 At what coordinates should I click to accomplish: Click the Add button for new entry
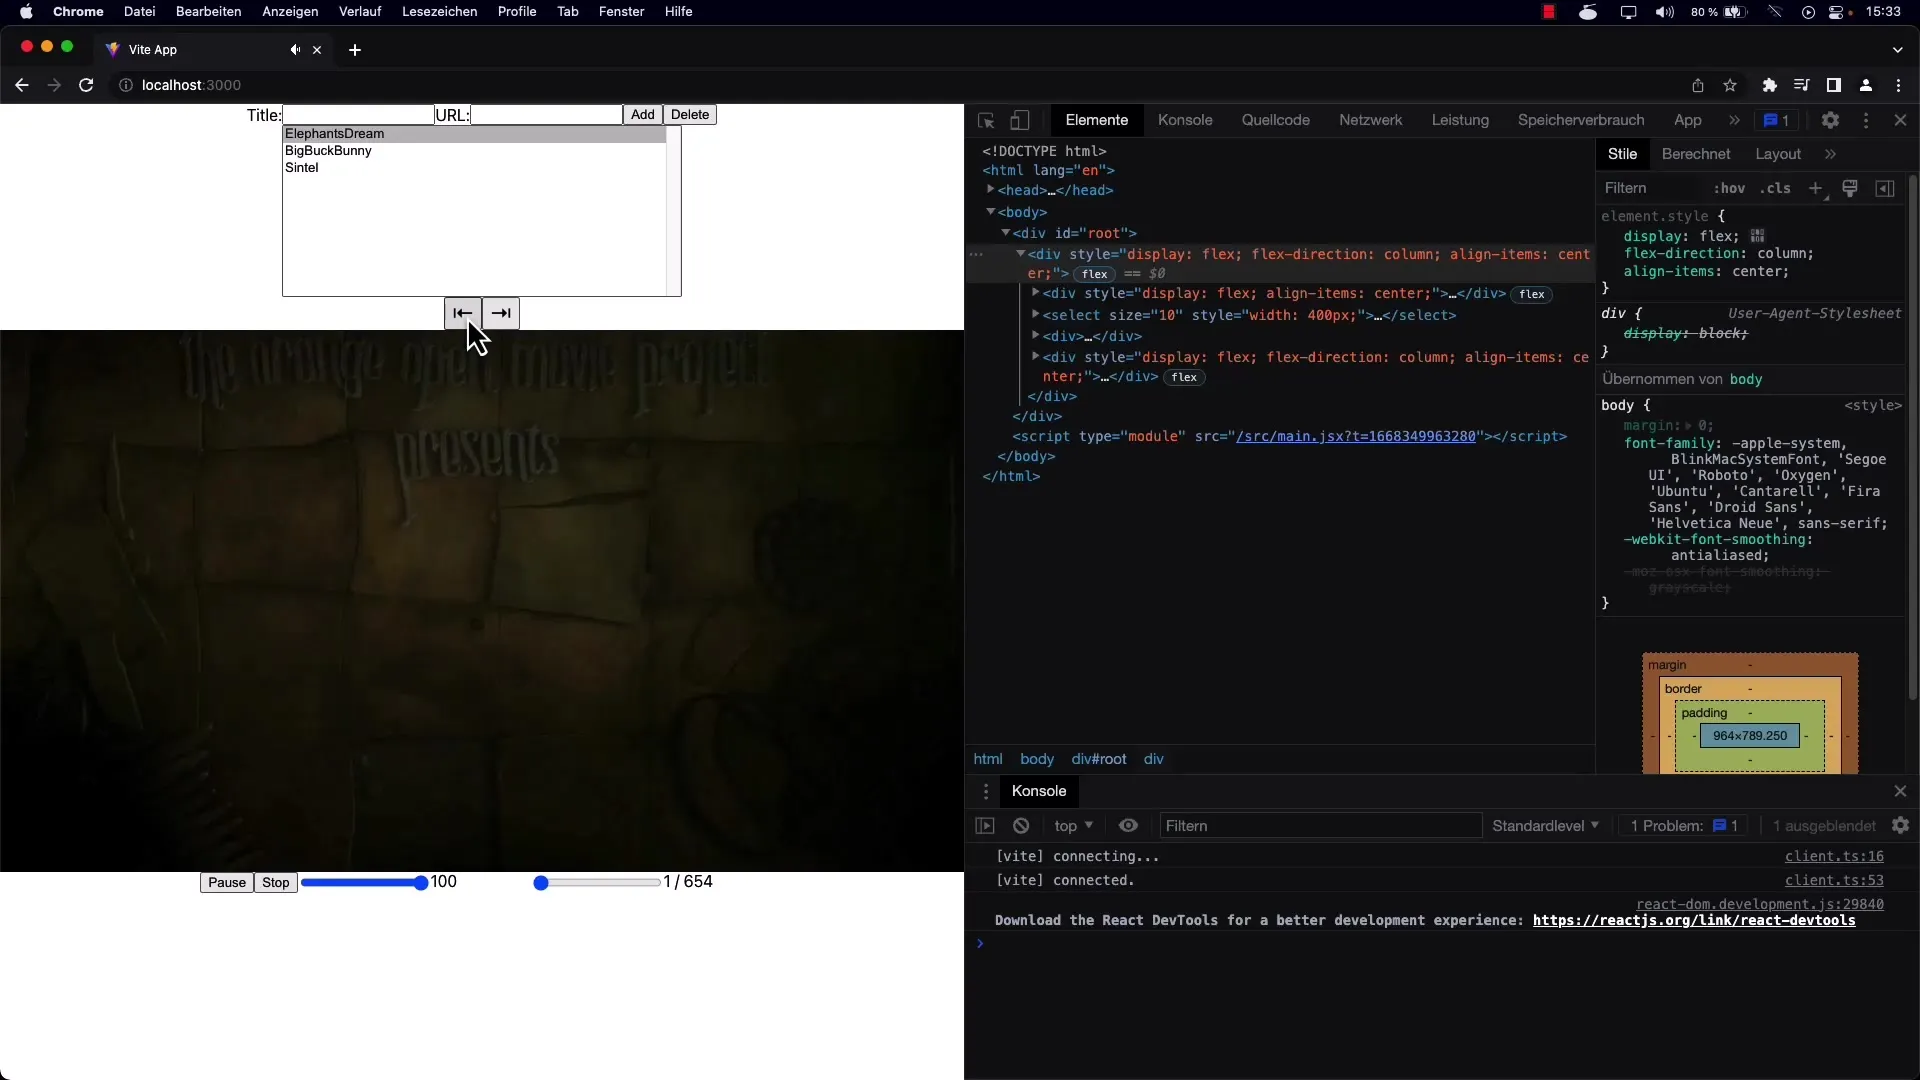tap(642, 115)
